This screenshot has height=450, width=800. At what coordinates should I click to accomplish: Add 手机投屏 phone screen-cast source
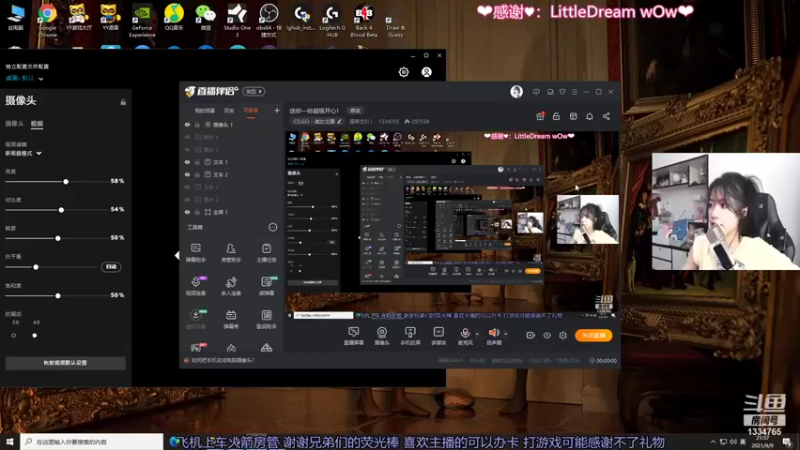[410, 336]
